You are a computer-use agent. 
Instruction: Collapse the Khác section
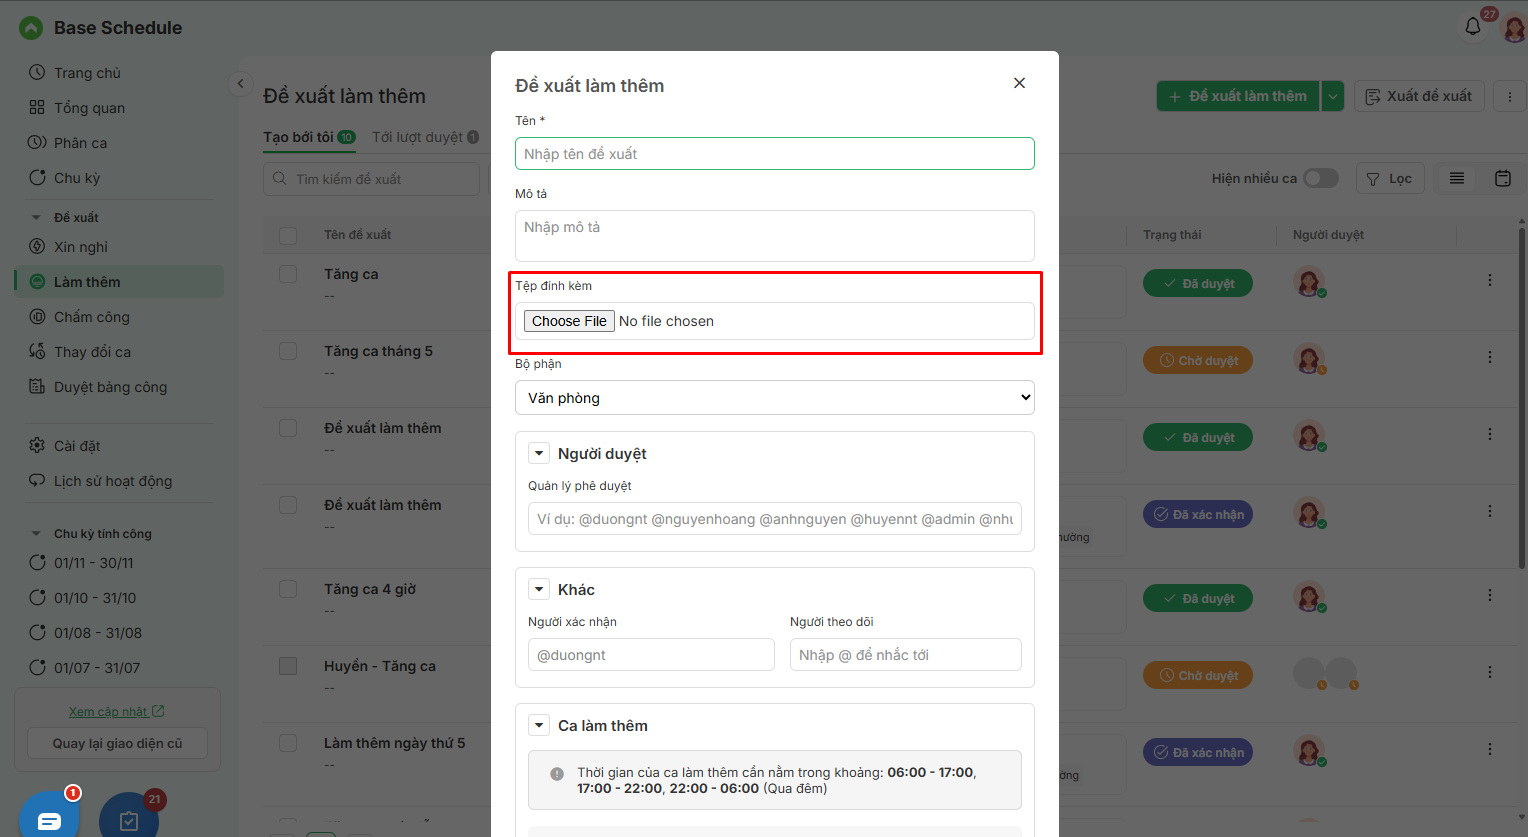point(539,589)
